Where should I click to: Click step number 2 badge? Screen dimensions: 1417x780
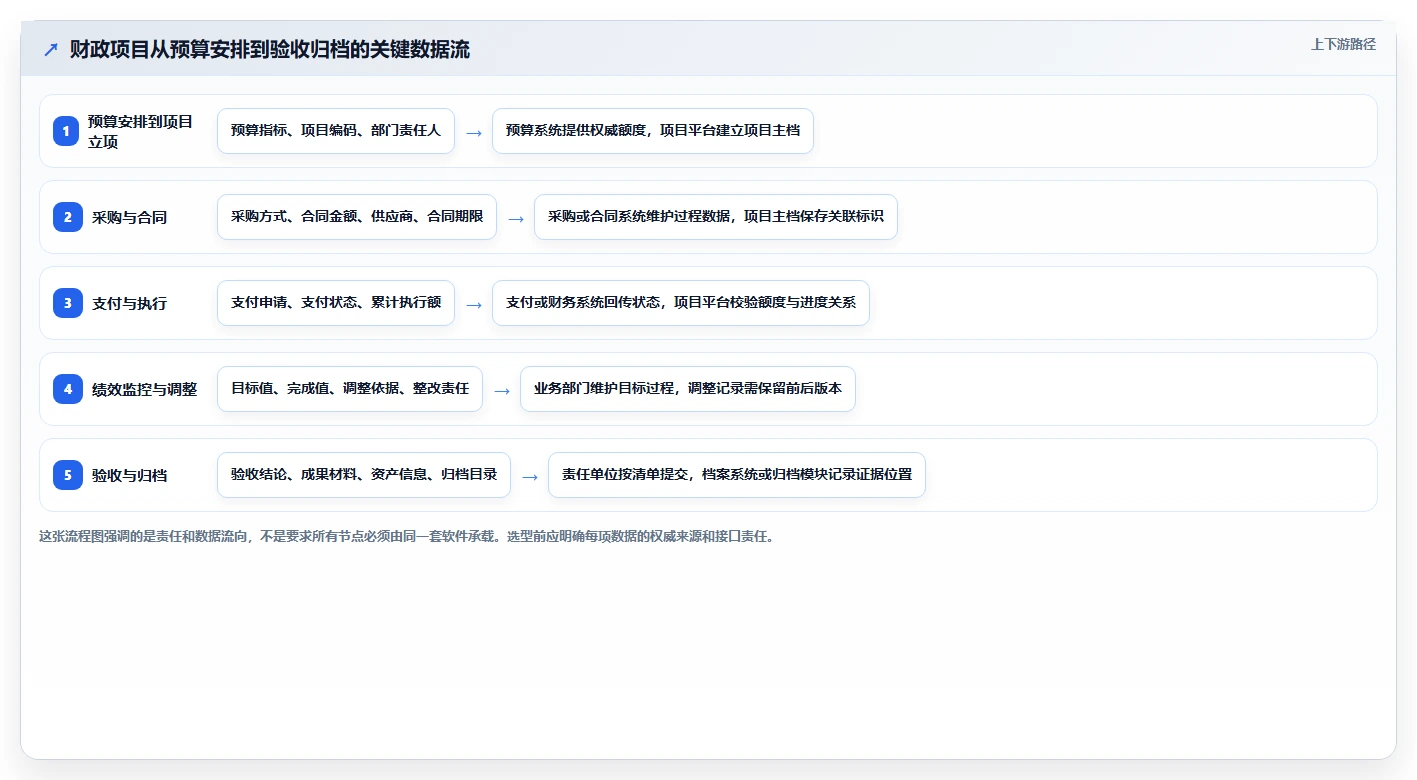(x=67, y=217)
